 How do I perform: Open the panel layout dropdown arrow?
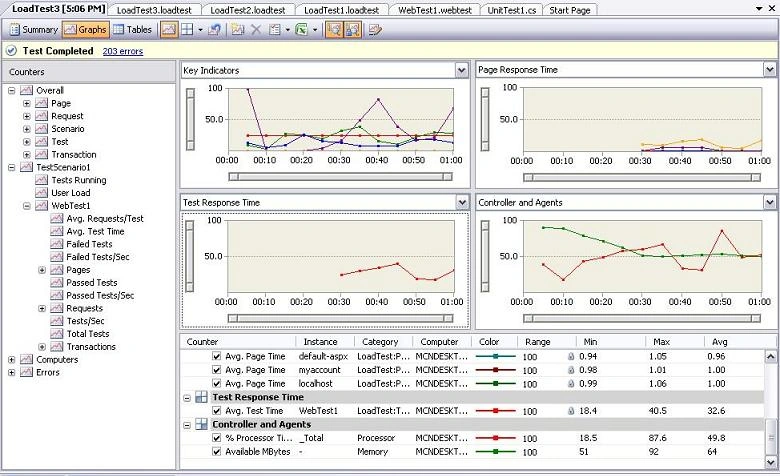(x=200, y=30)
